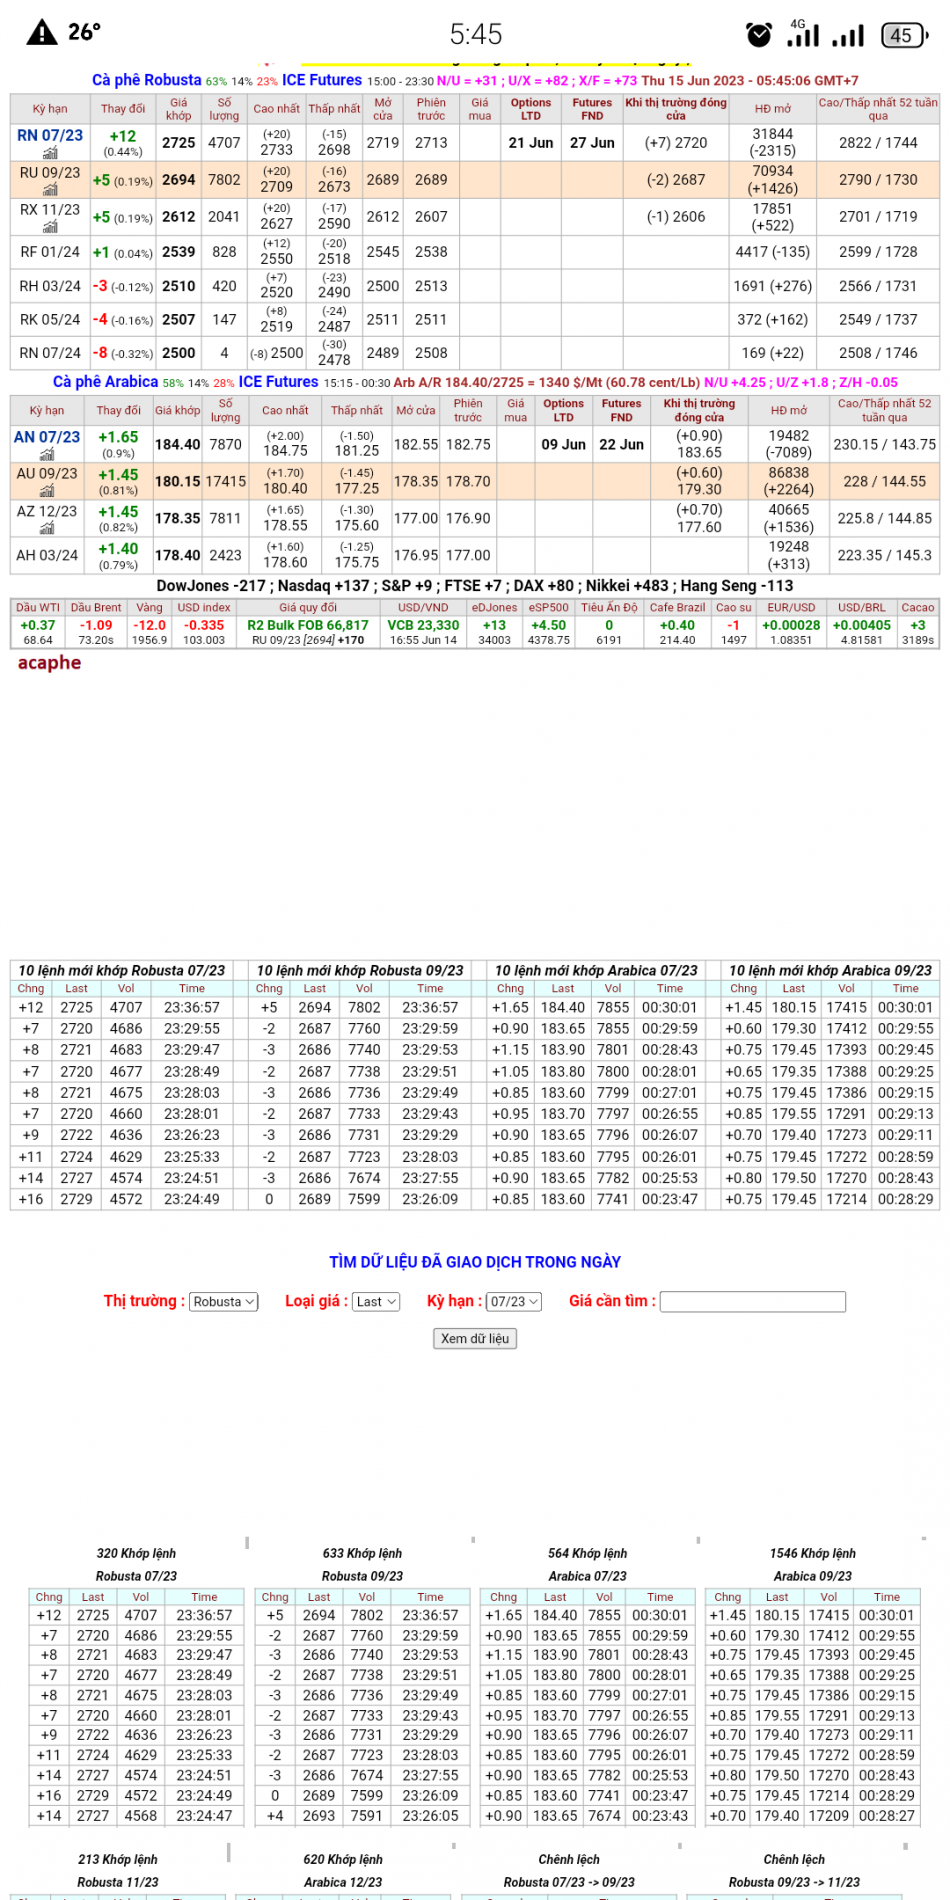Screen dimensions: 950x1900
Task: Open chart icon under AZ 12/23
Action: 47,528
